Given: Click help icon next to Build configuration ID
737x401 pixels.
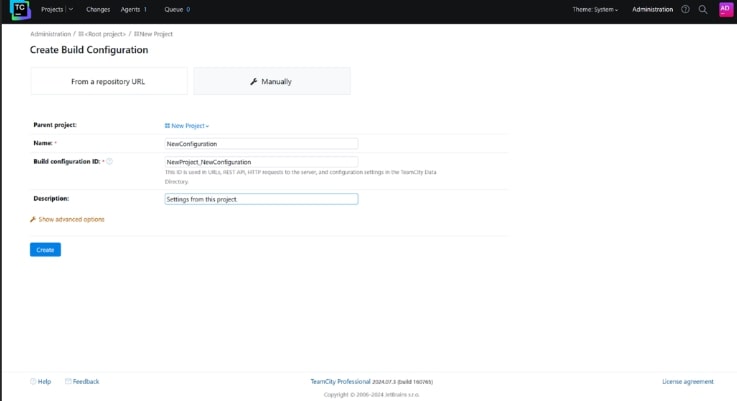Looking at the screenshot, I should point(110,161).
